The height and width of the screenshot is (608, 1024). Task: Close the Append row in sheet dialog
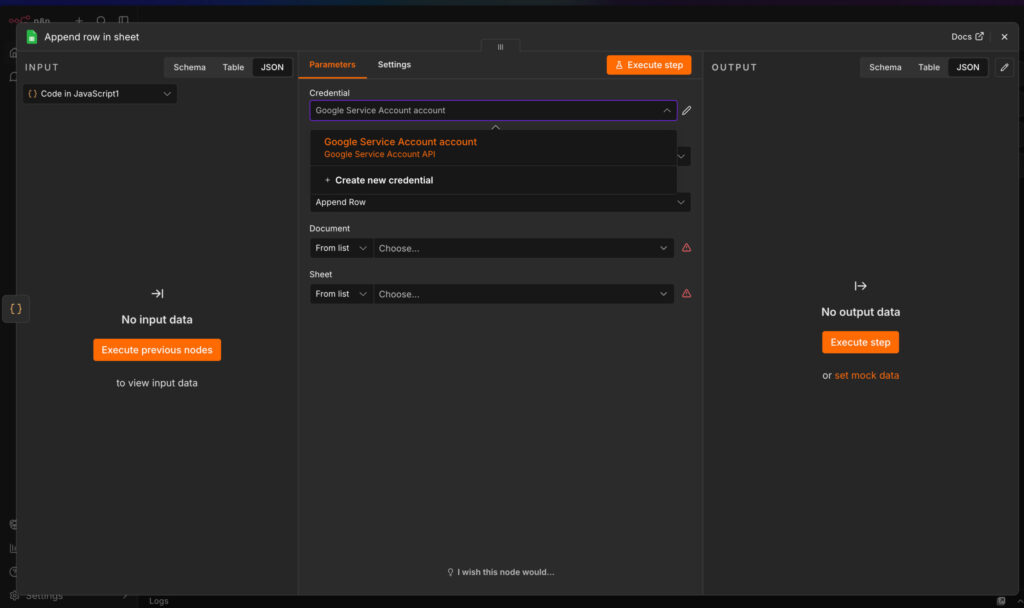1004,37
